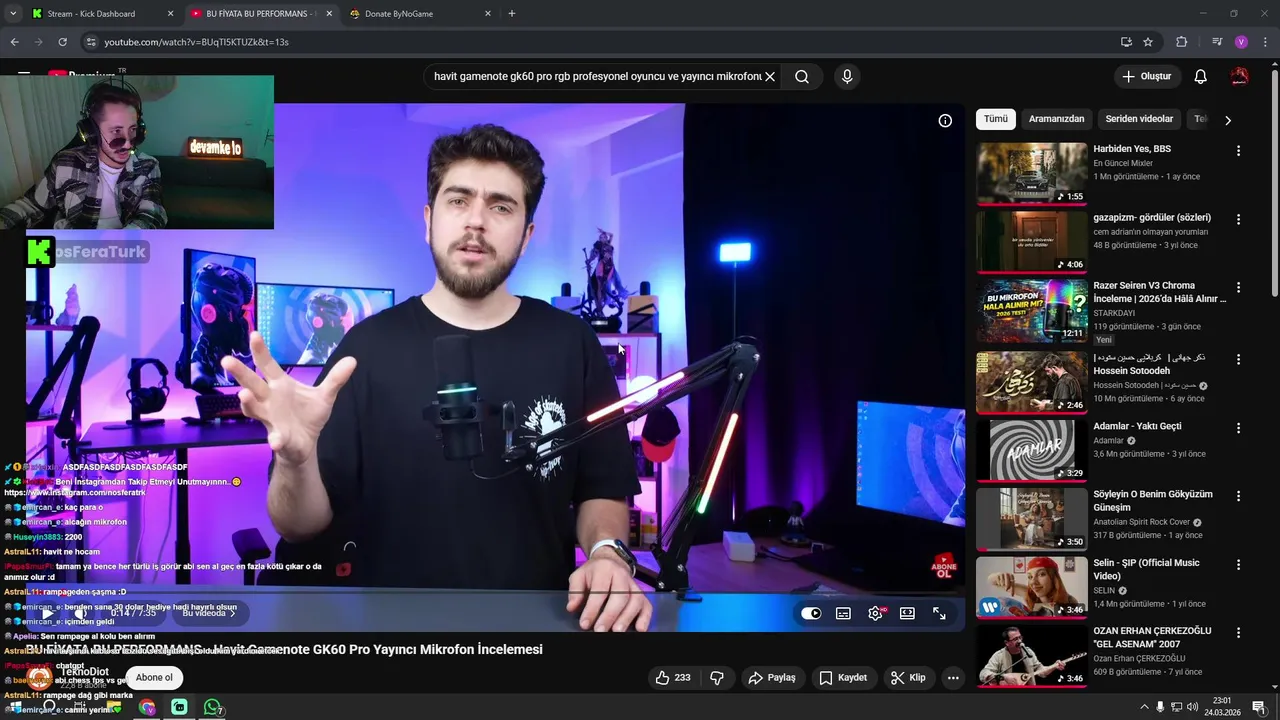Open options for Razer Seiren V3 video

[1238, 287]
